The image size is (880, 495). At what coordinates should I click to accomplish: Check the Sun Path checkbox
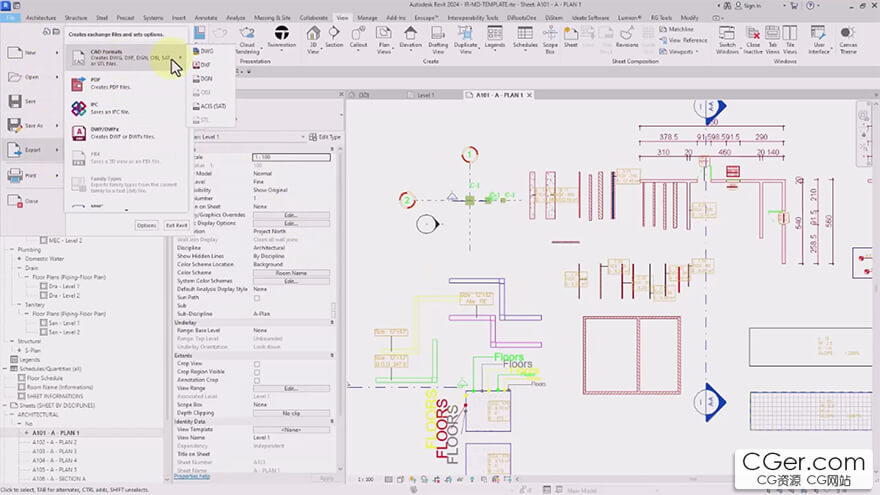257,297
